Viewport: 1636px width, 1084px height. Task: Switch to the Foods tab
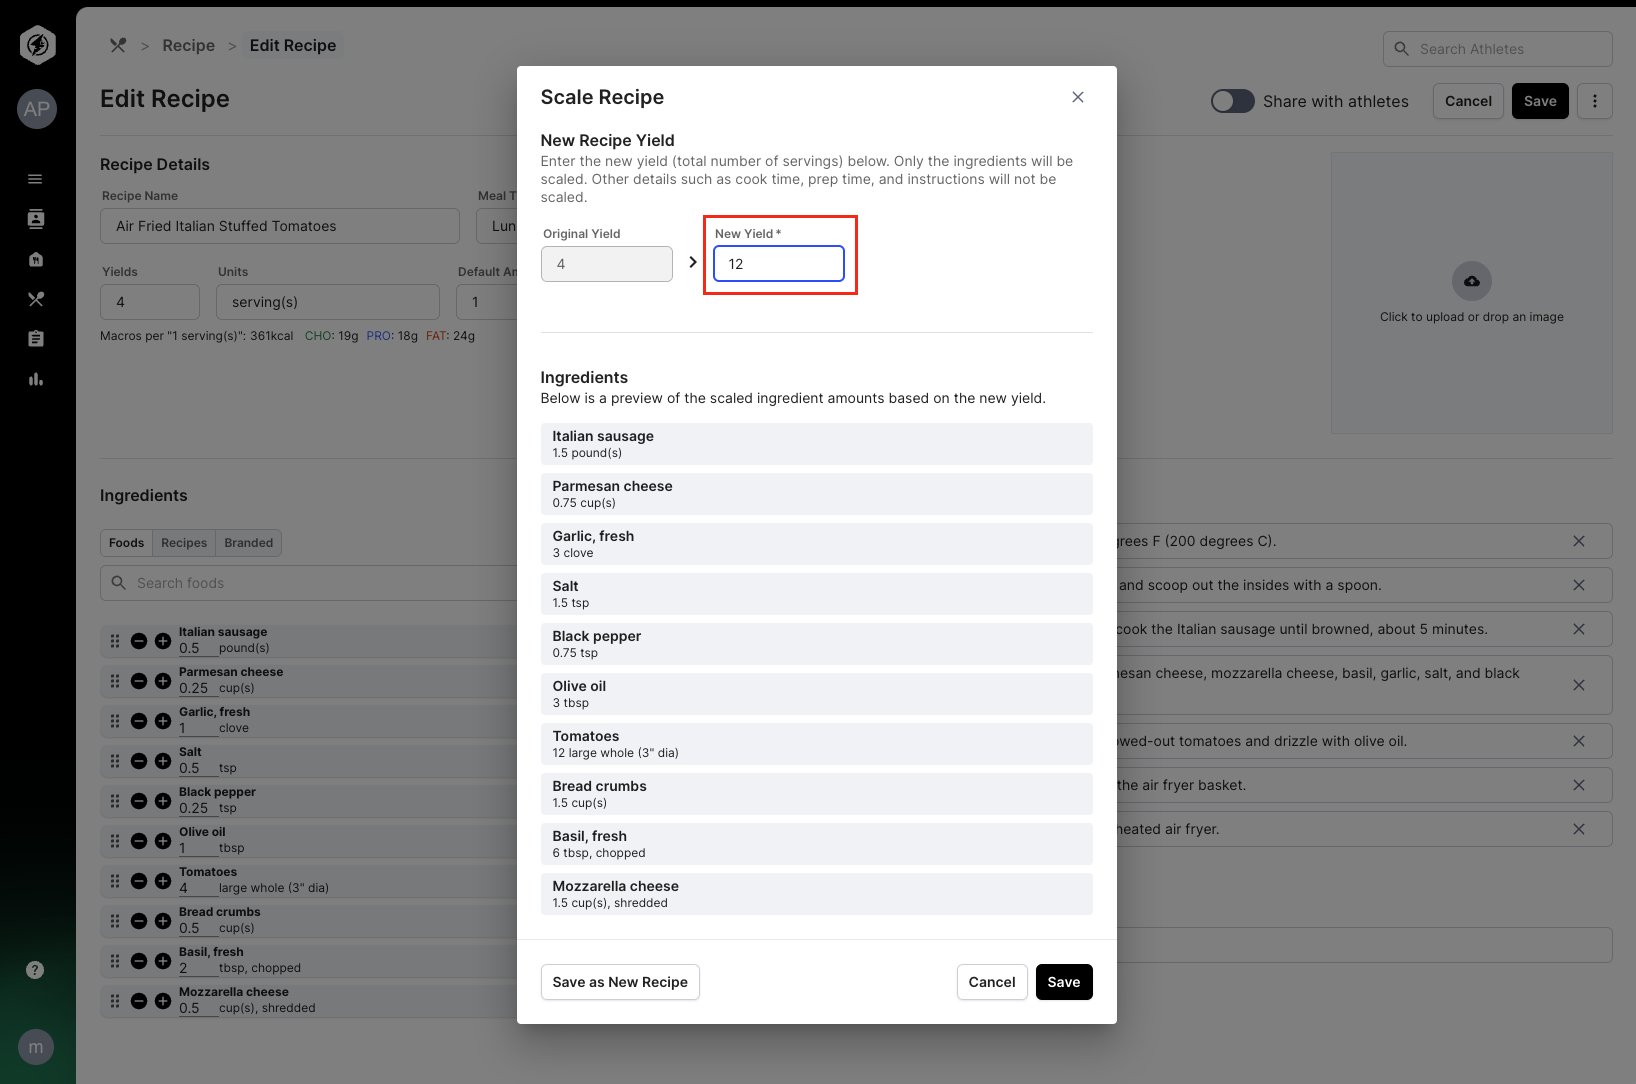pos(126,543)
